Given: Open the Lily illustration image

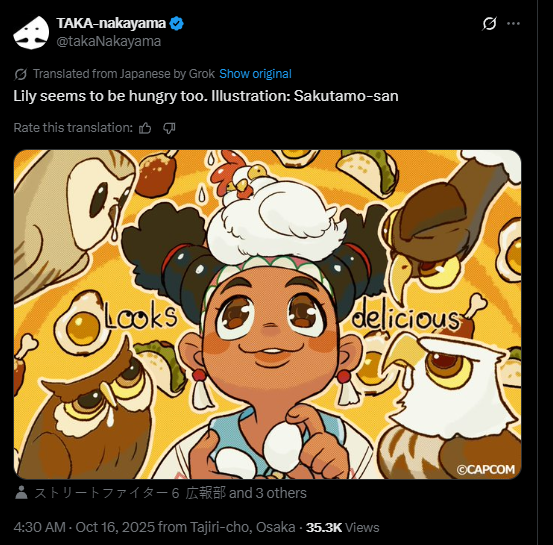Looking at the screenshot, I should [x=267, y=314].
